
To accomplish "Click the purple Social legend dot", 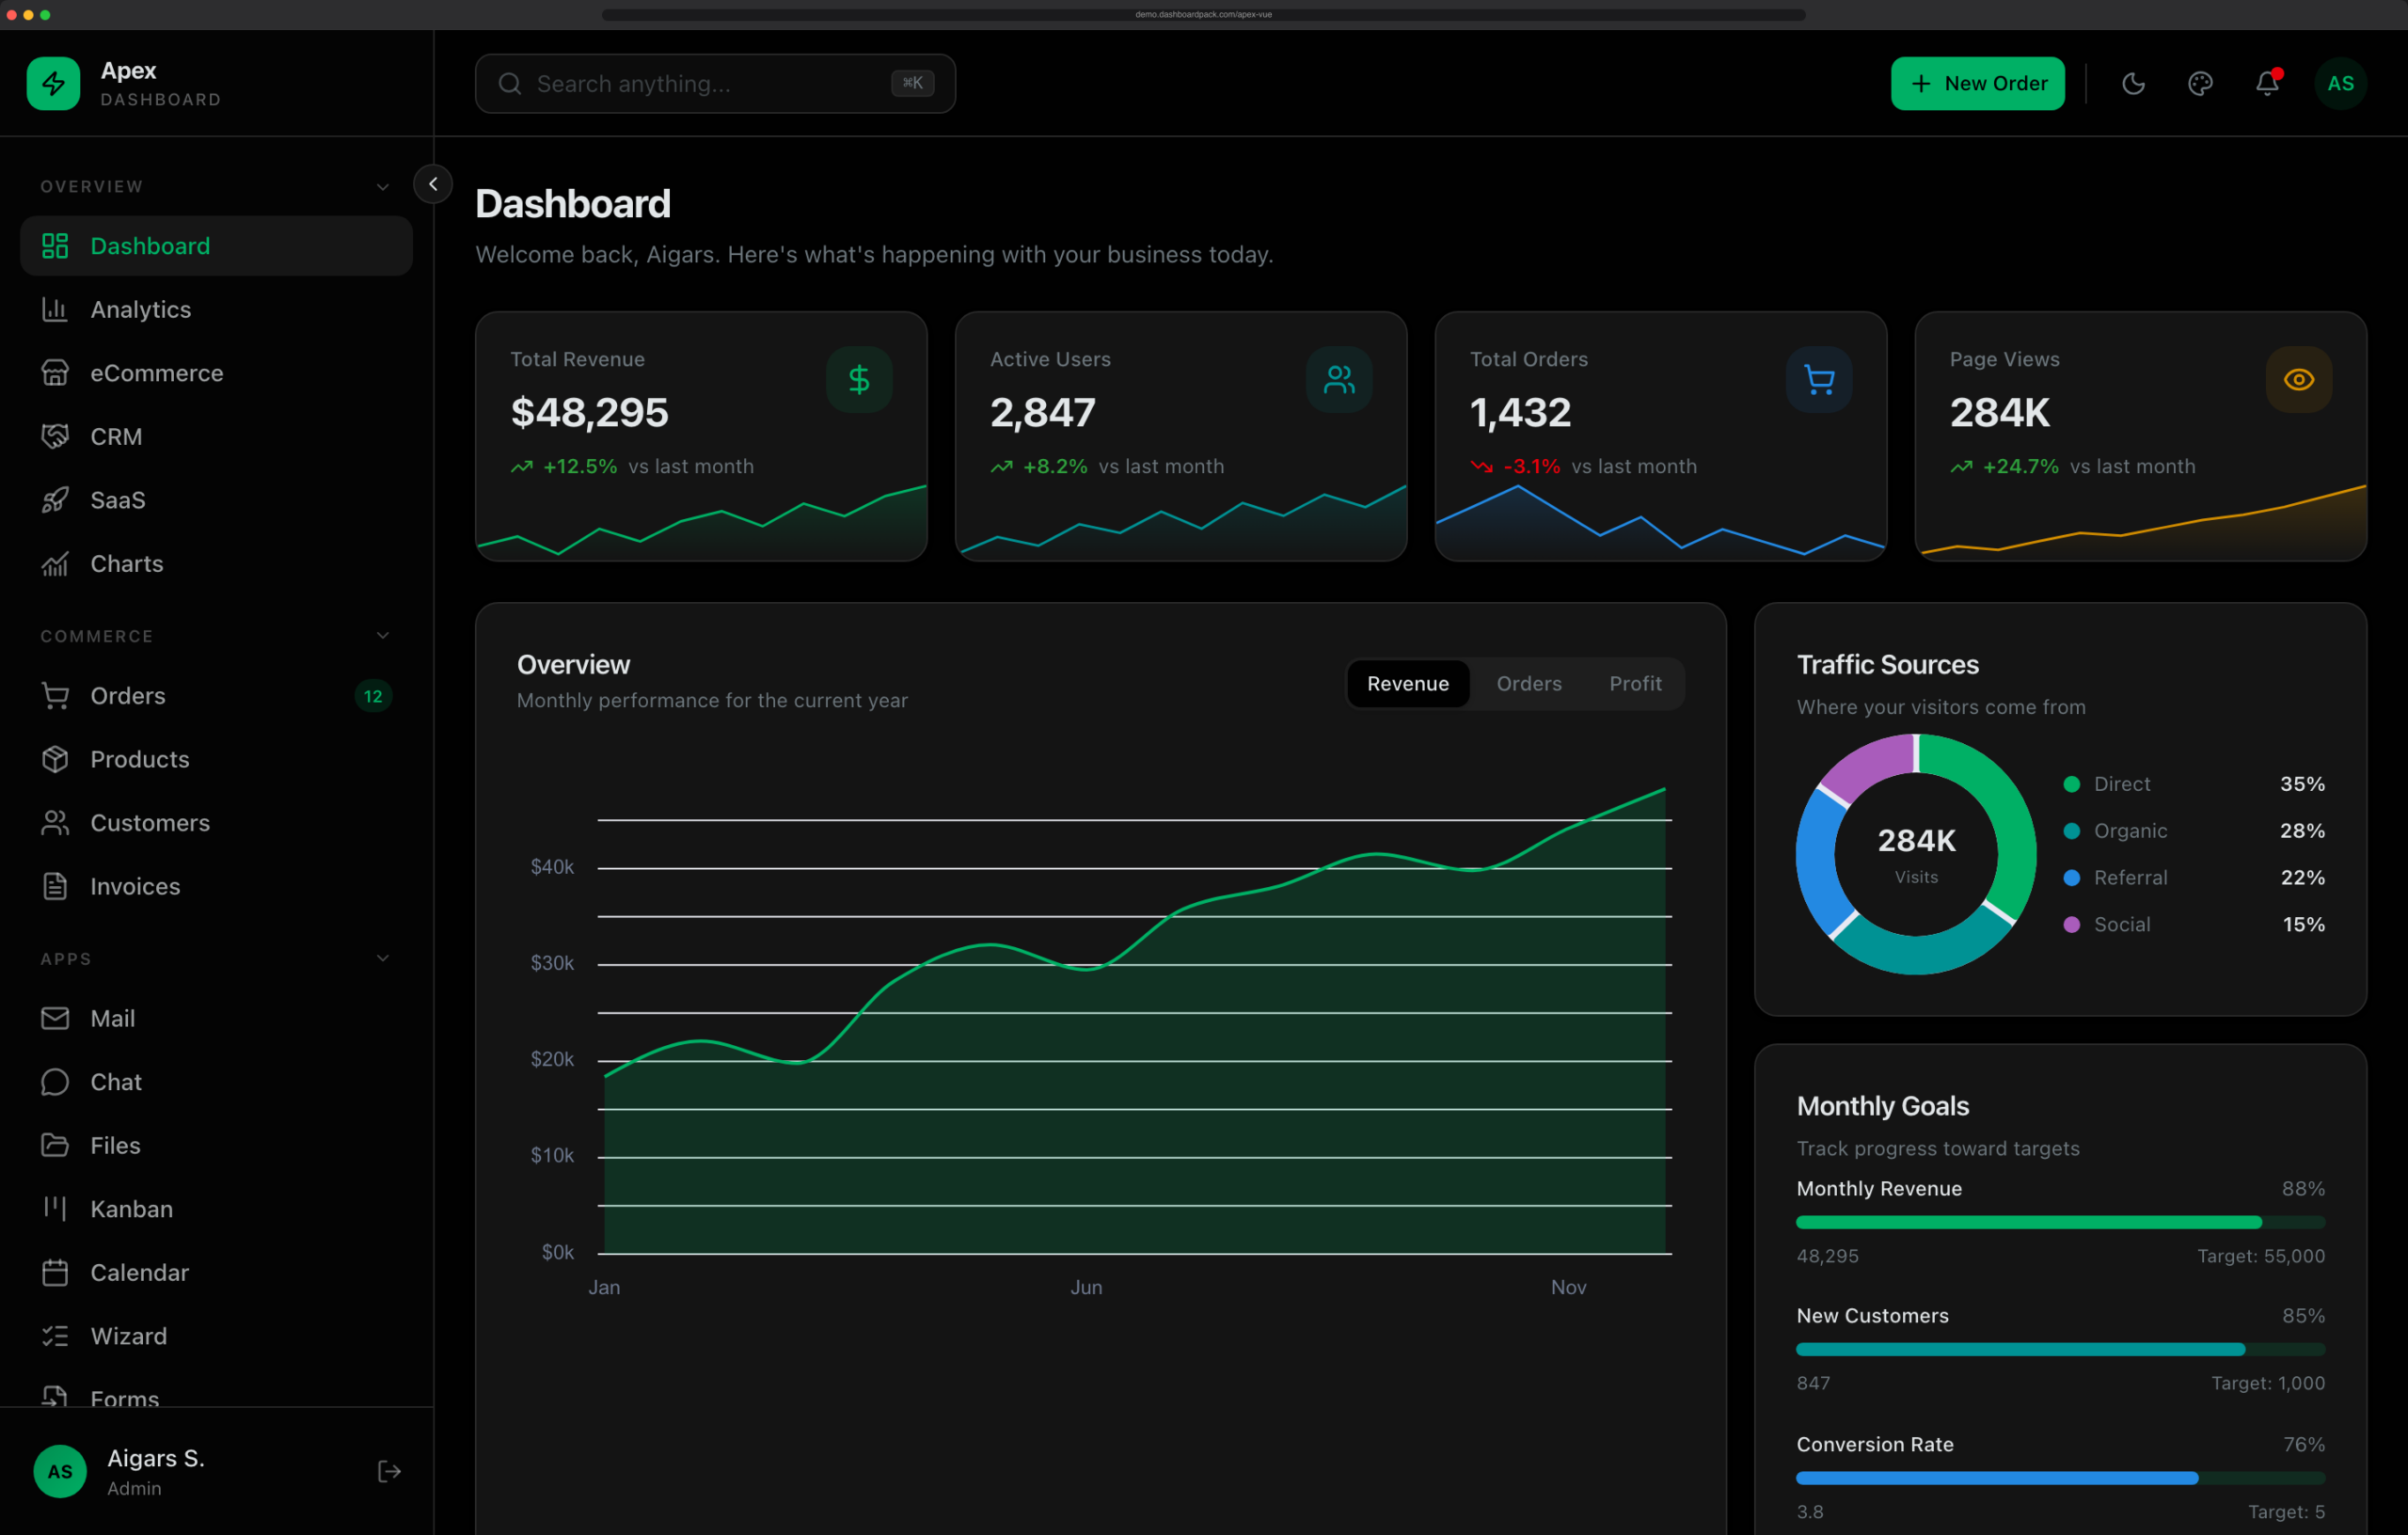I will [x=2072, y=925].
